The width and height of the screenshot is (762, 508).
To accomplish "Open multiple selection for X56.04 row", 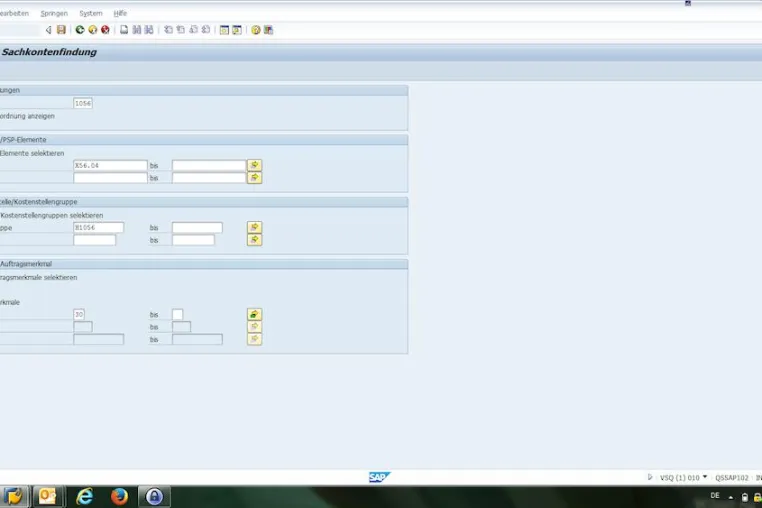I will (255, 165).
